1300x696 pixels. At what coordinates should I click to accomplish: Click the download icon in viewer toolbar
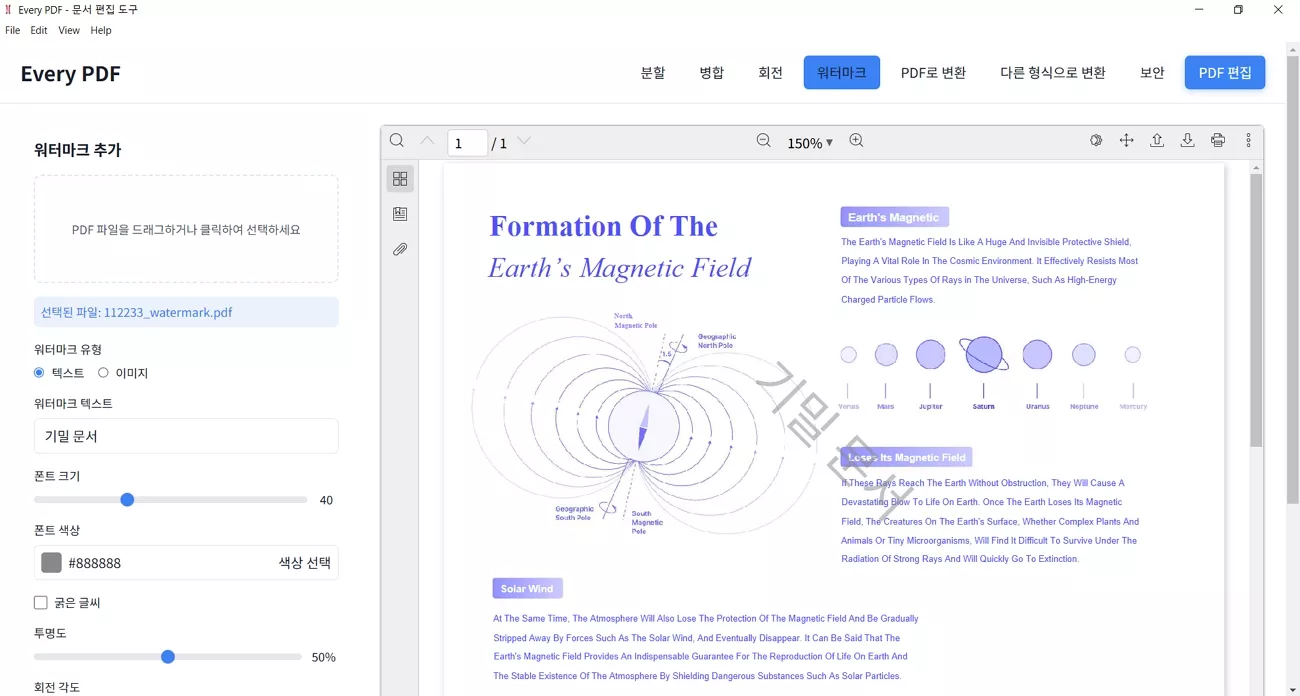(x=1187, y=141)
